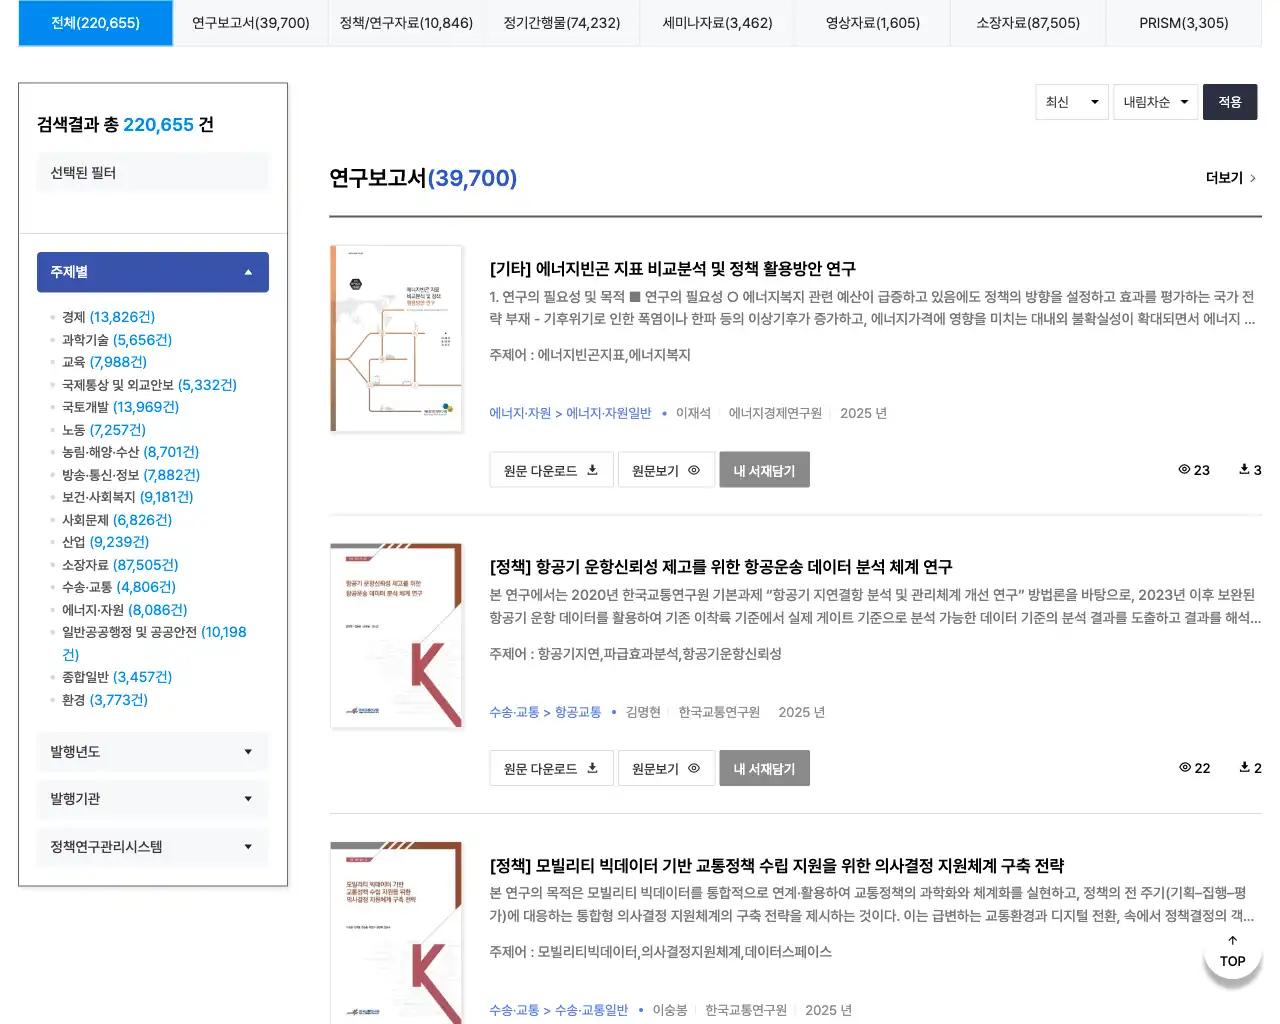Click the TOP scroll-to-top arrow icon

pyautogui.click(x=1232, y=940)
